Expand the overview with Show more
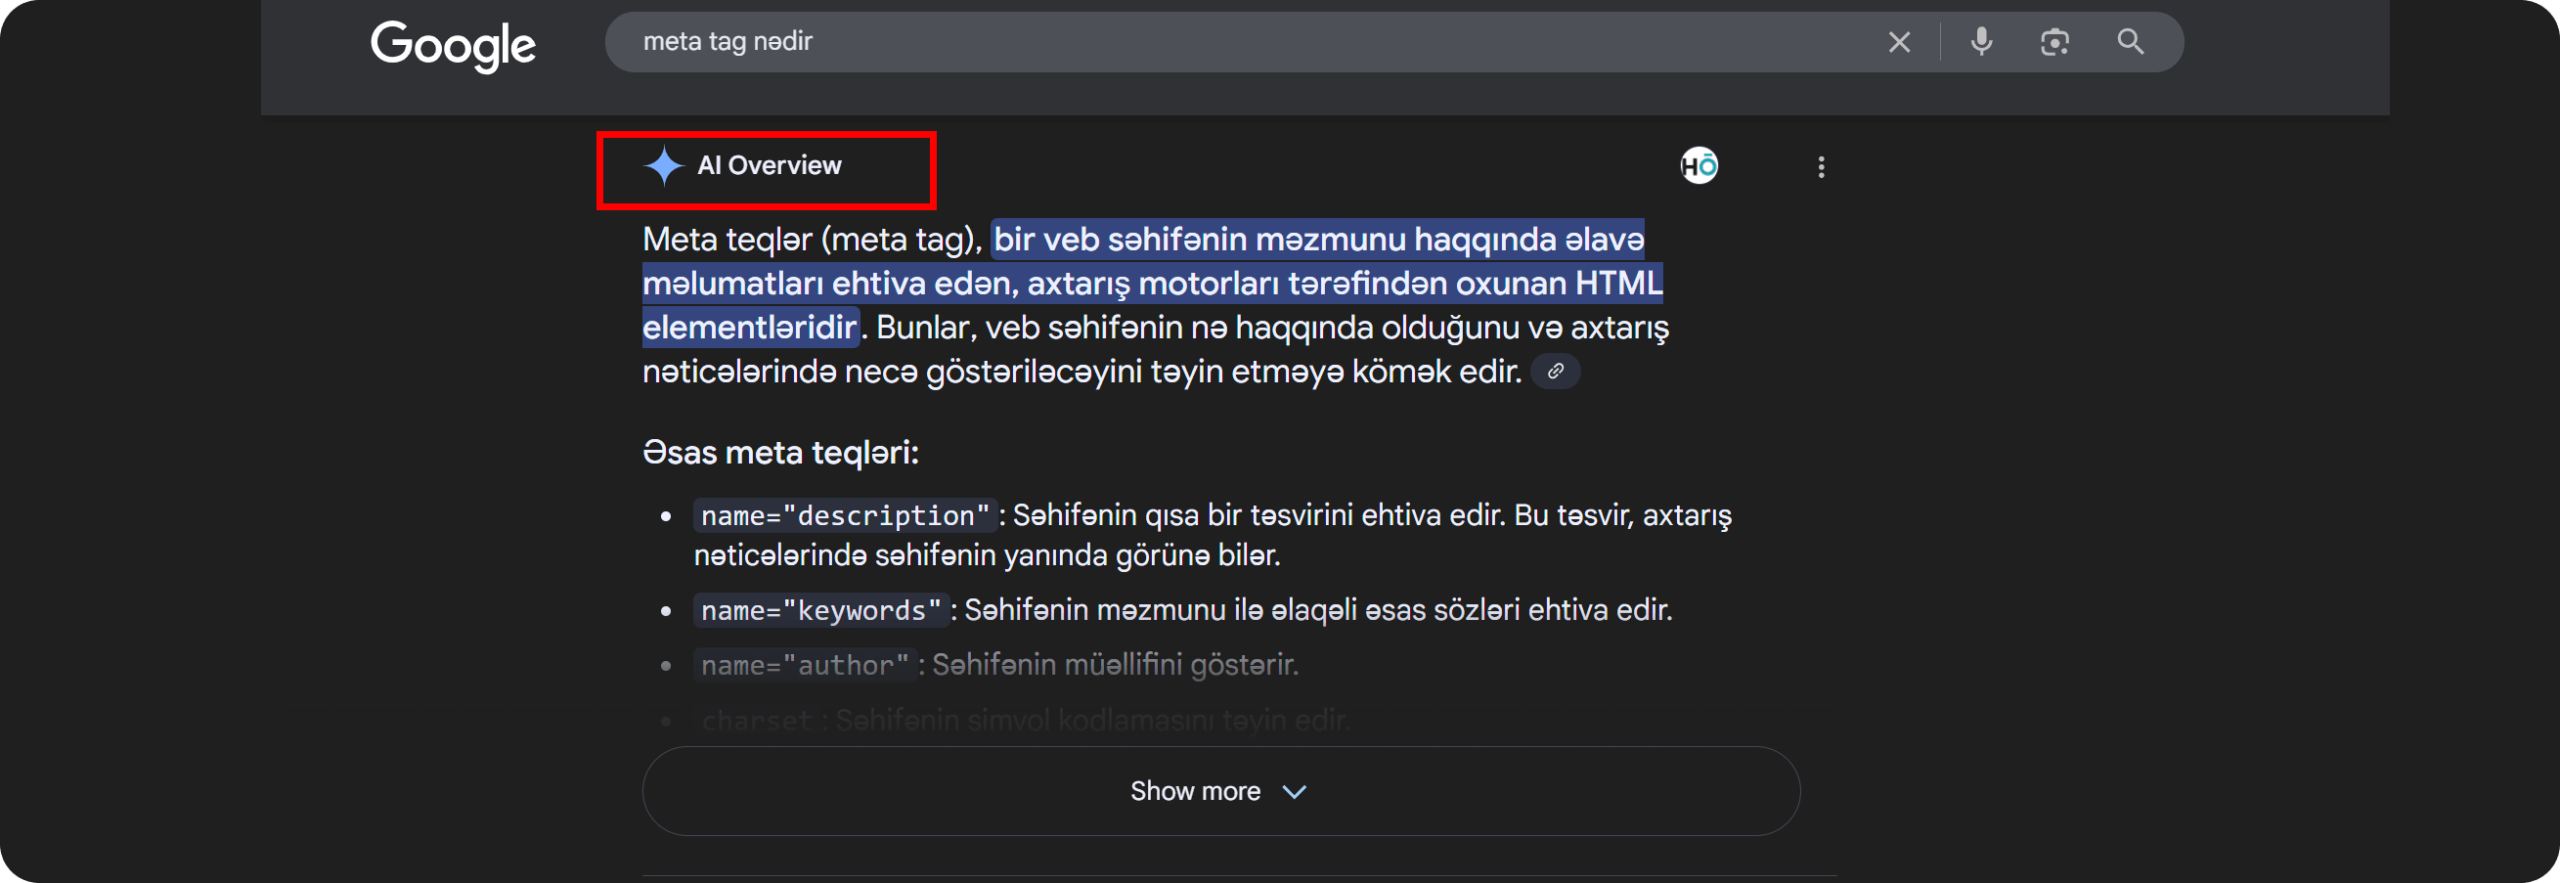This screenshot has width=2560, height=883. coord(1220,791)
